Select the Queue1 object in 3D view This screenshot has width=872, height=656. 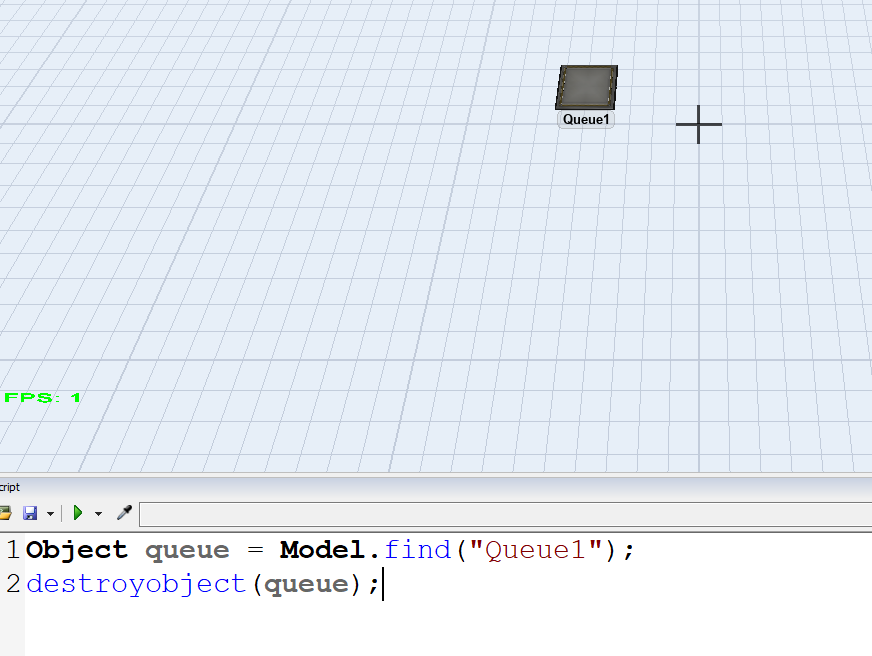click(x=587, y=87)
